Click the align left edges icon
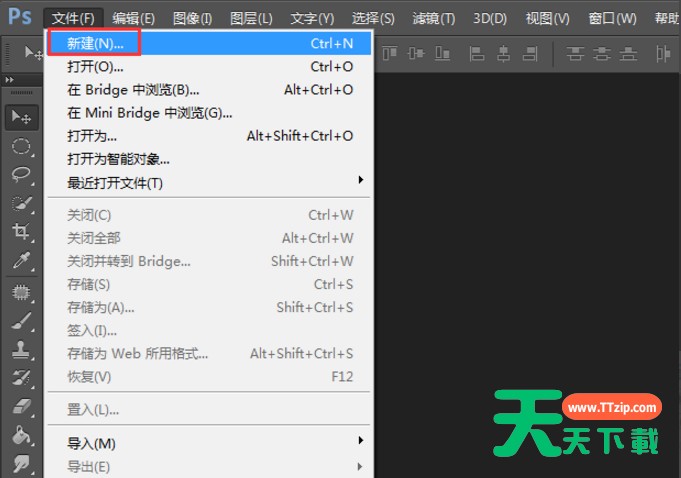The image size is (681, 478). point(477,53)
